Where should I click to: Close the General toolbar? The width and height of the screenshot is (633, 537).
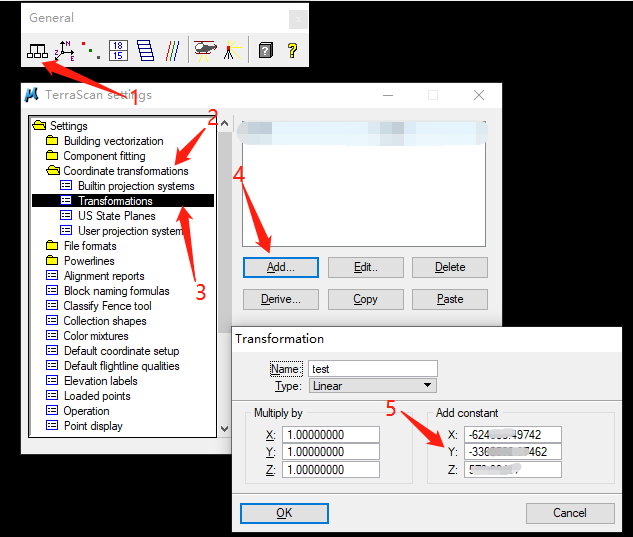click(298, 19)
